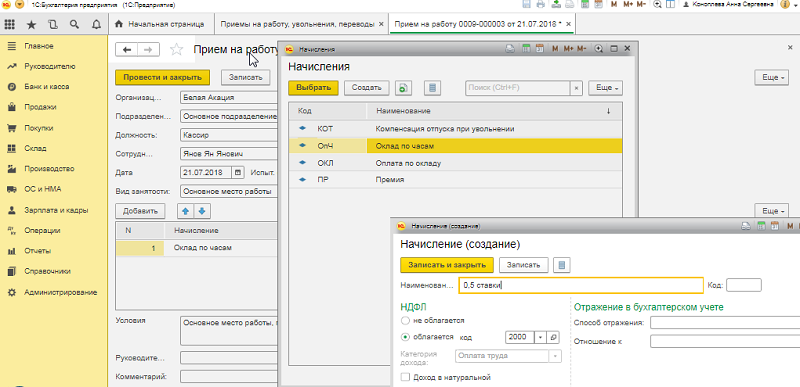Expand the Категория дохода dropdown

click(x=555, y=356)
